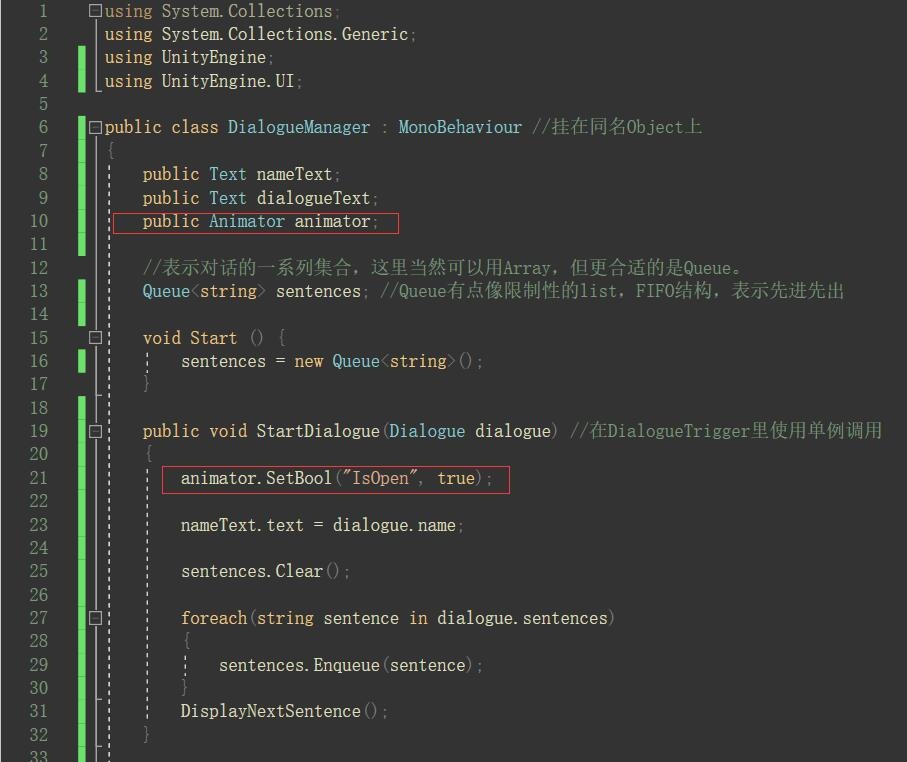
Task: Collapse the DialogueManager class definition
Action: point(95,127)
